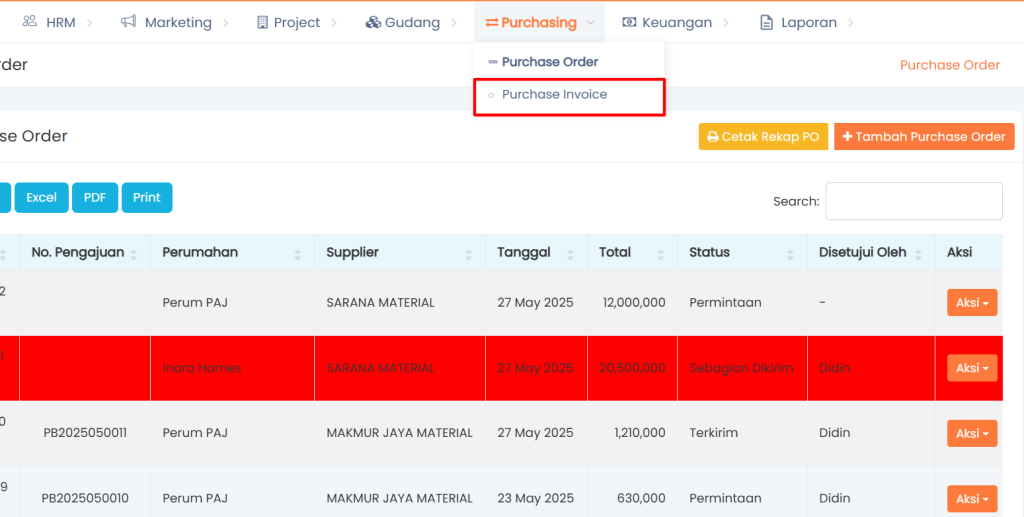The image size is (1024, 517).
Task: Sort by the Tanggal column header
Action: click(524, 253)
